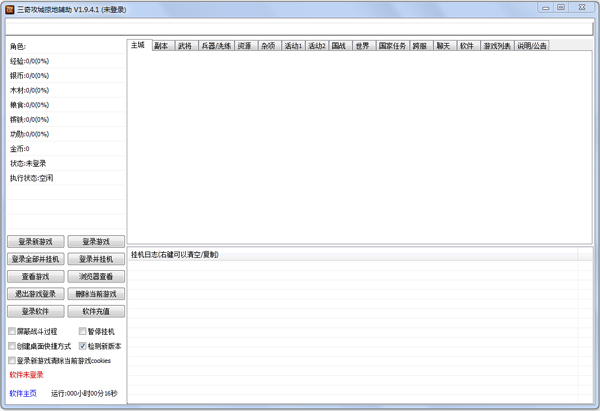Image resolution: width=600 pixels, height=411 pixels.
Task: Click the 登录软件 button
Action: (36, 312)
